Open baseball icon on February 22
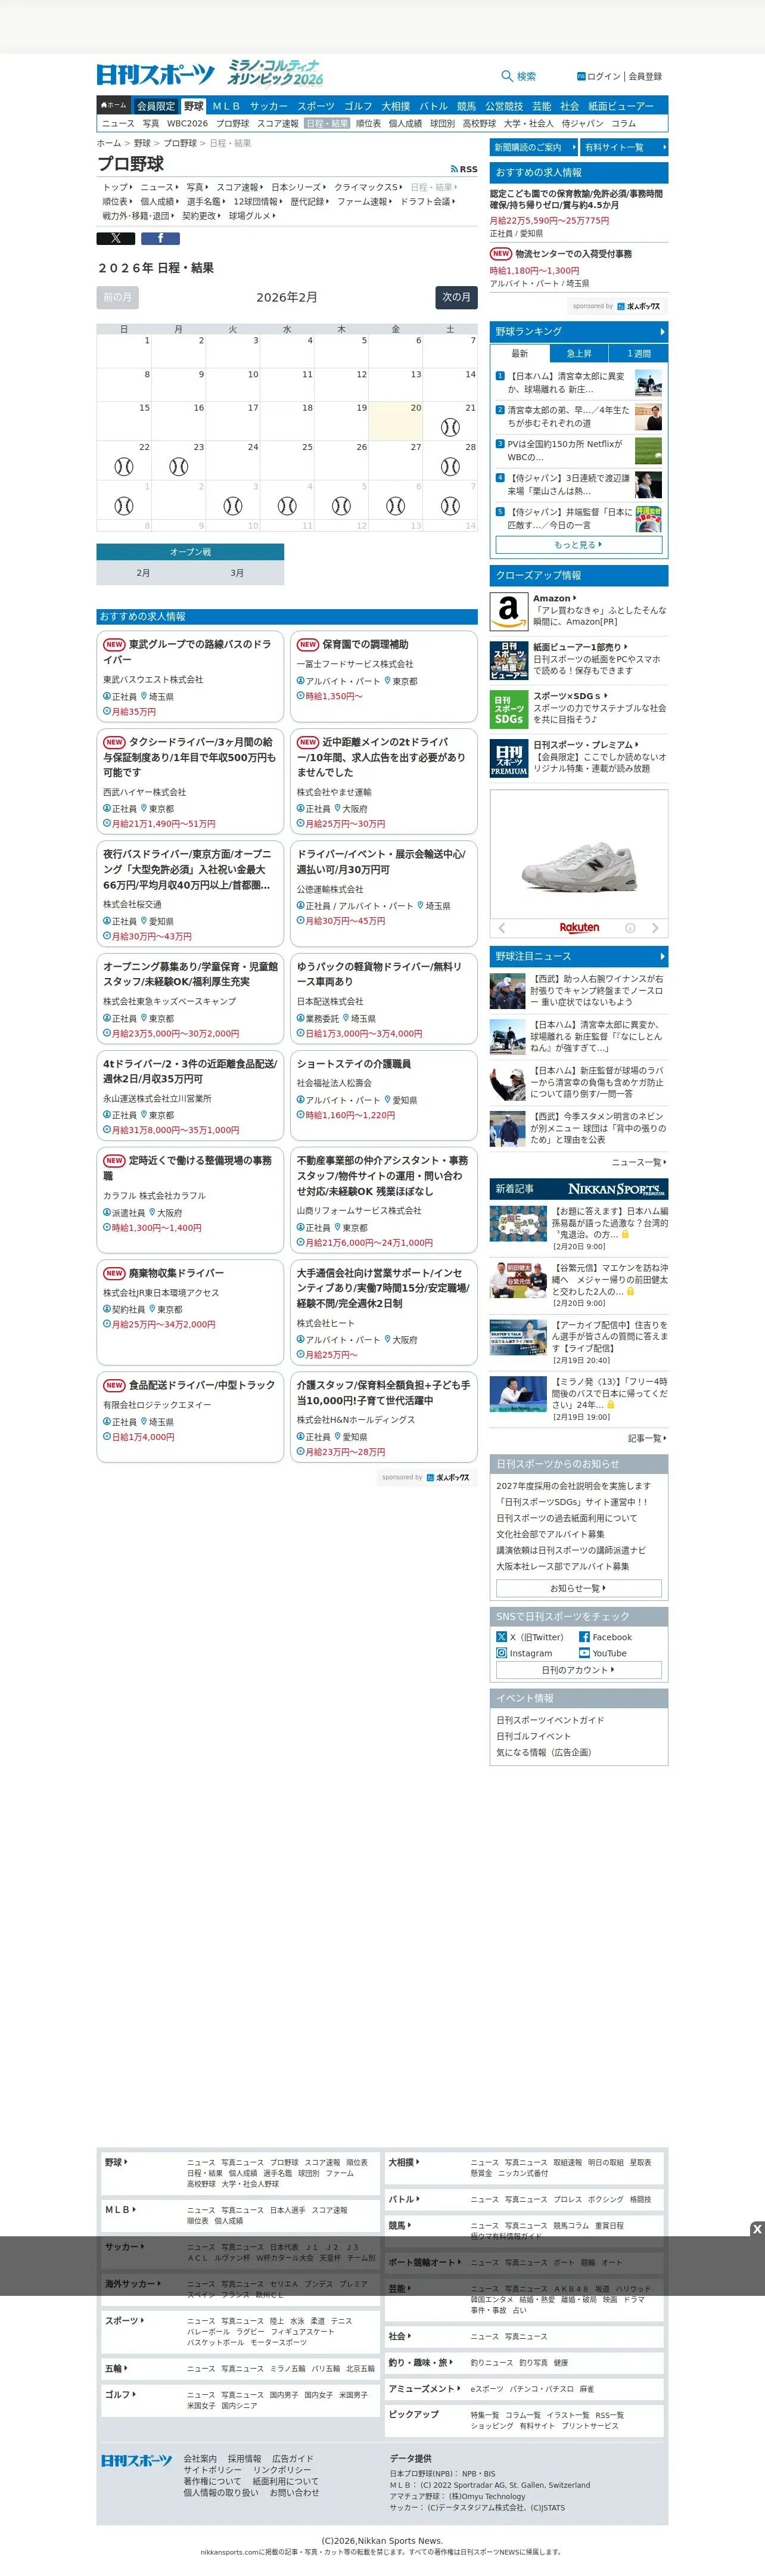Screen dimensions: 765x2576 pos(124,466)
